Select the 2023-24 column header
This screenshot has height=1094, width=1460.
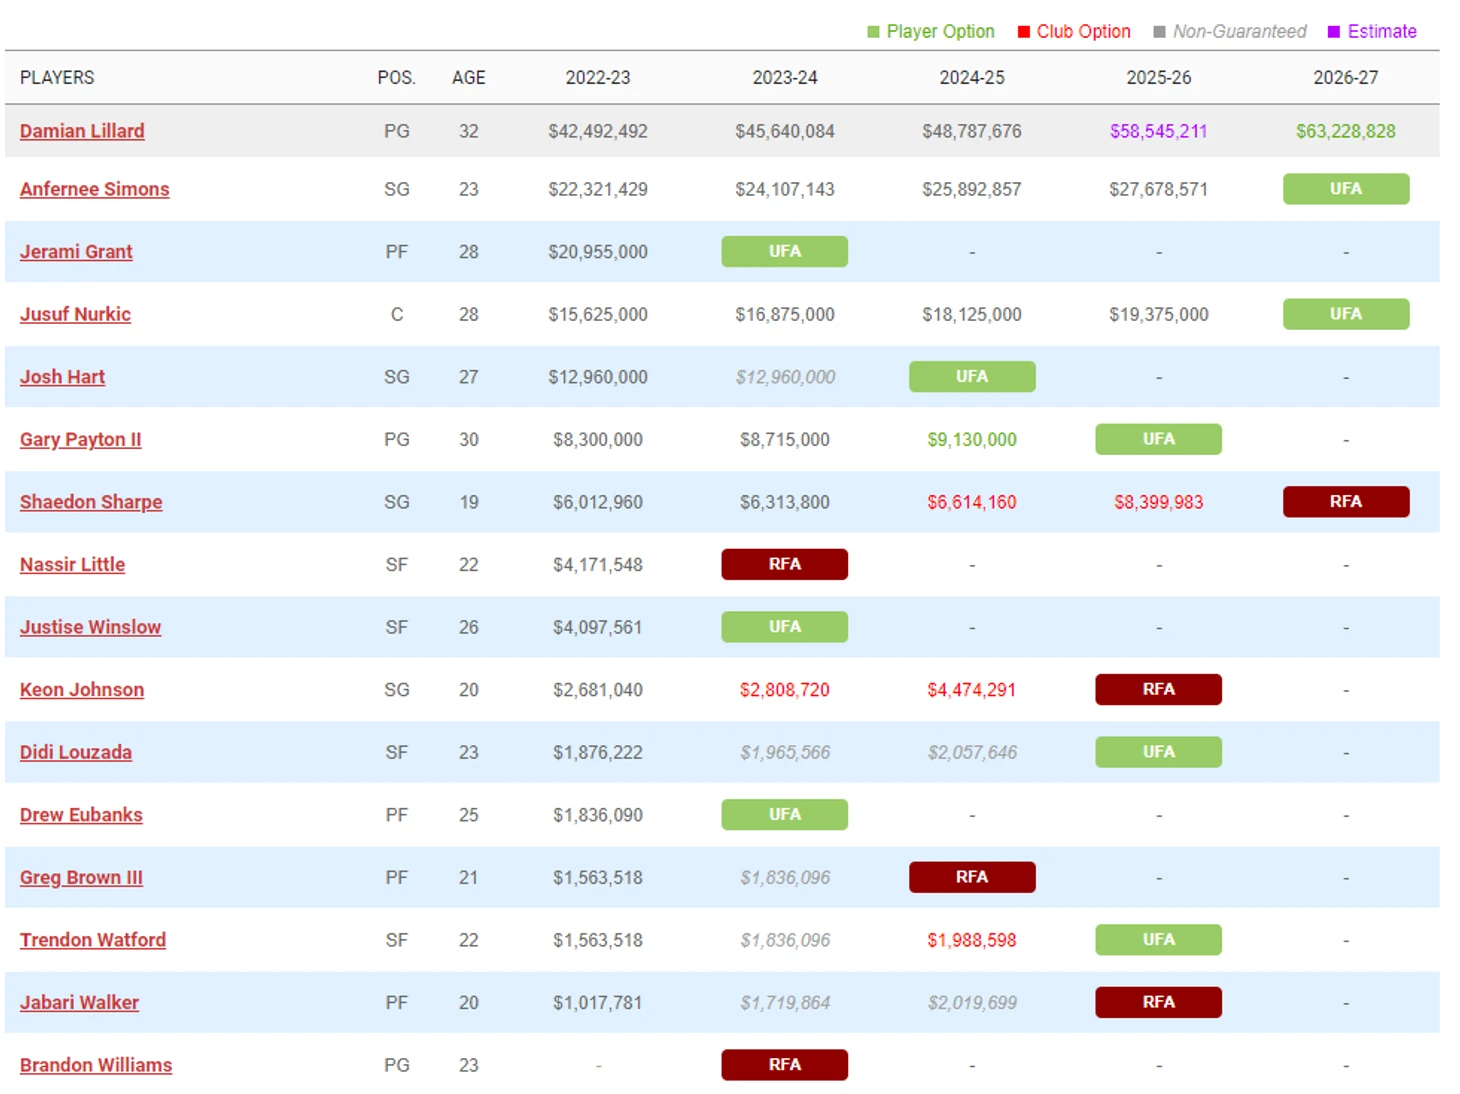785,78
